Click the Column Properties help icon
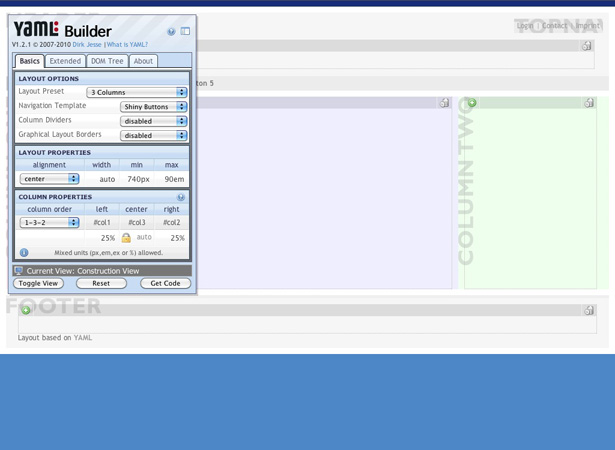Image resolution: width=615 pixels, height=450 pixels. [181, 197]
